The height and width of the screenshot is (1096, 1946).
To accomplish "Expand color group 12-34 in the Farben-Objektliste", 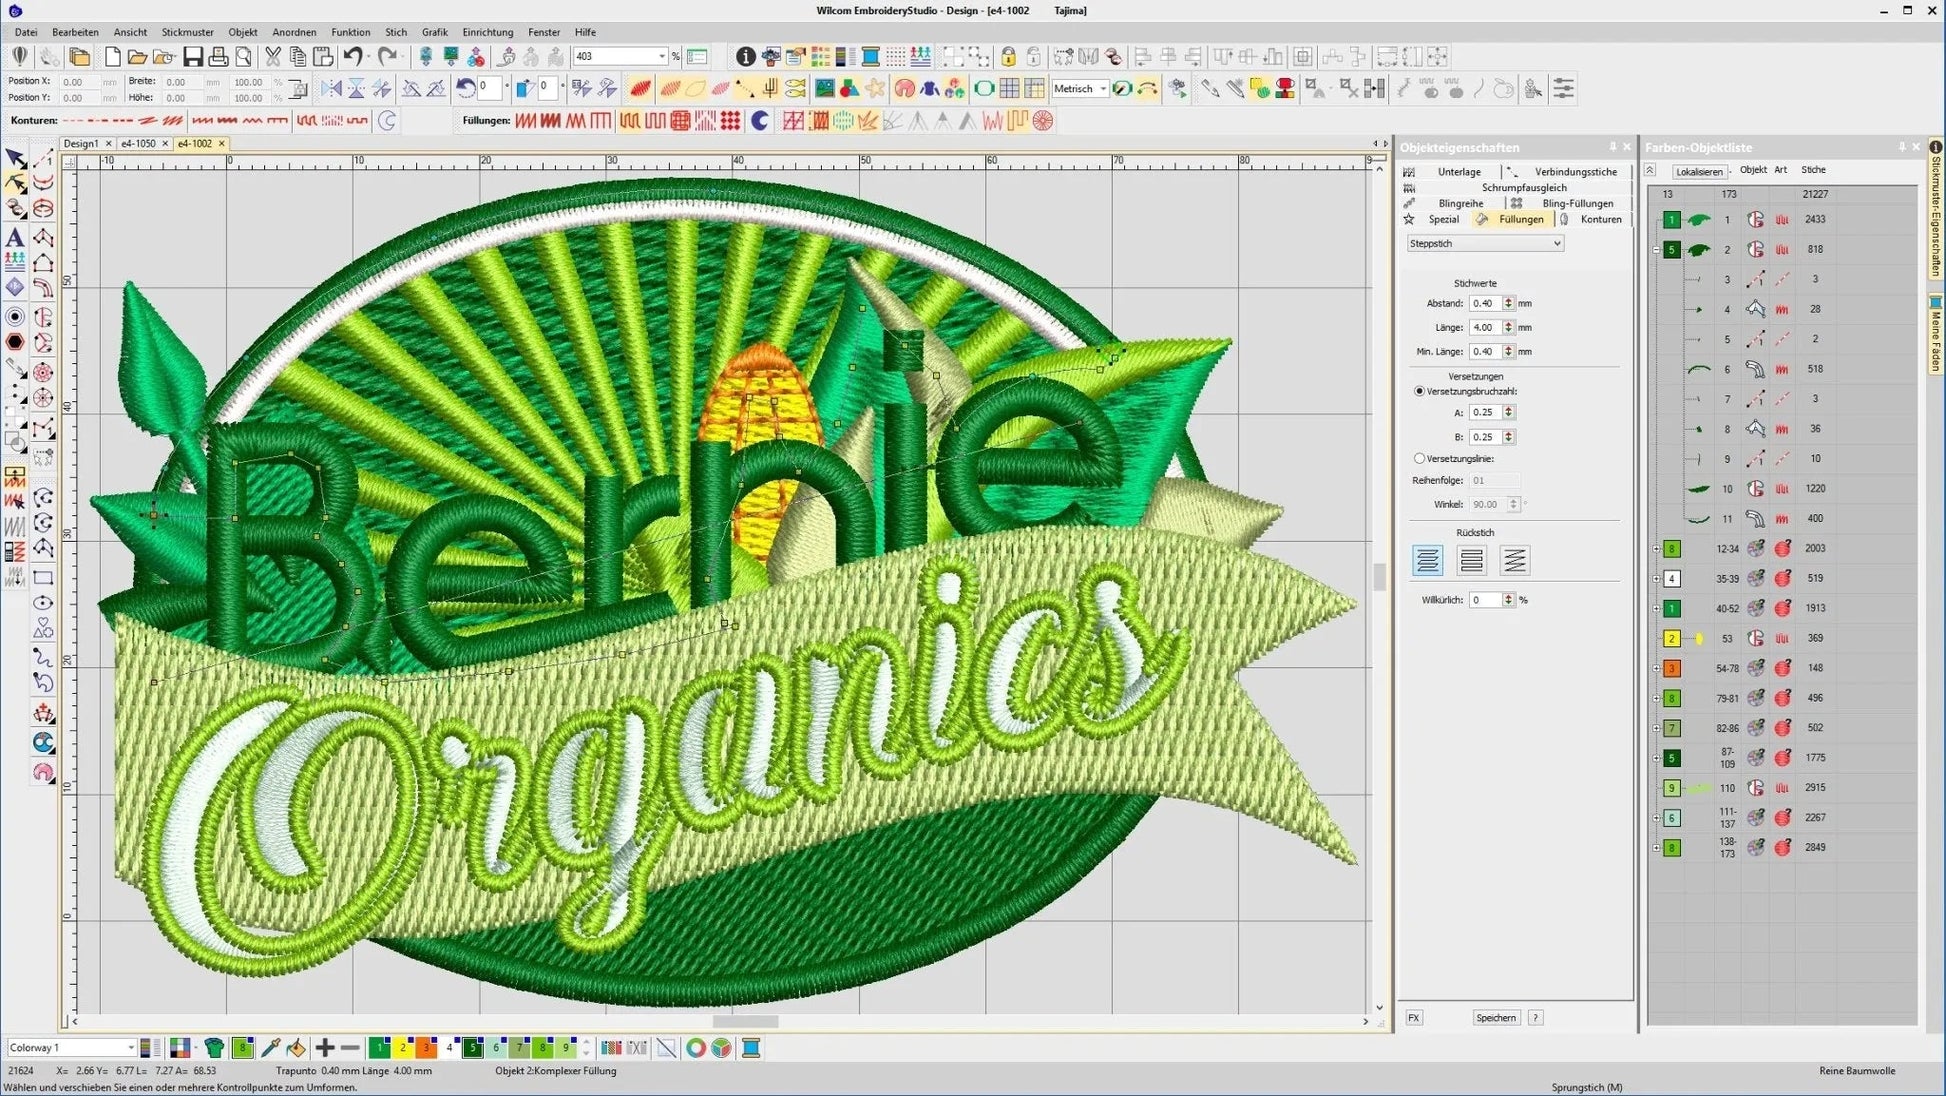I will [1657, 548].
